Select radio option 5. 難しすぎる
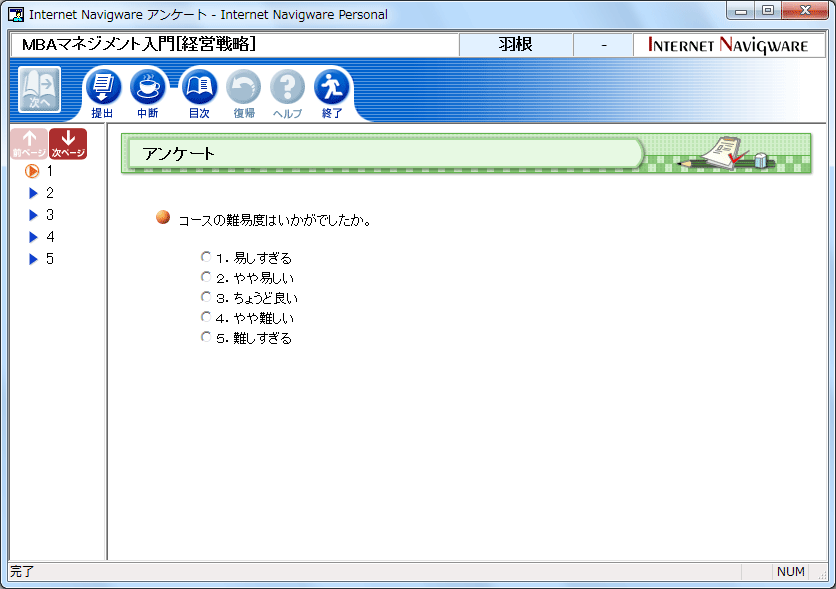Image resolution: width=836 pixels, height=589 pixels. click(206, 336)
